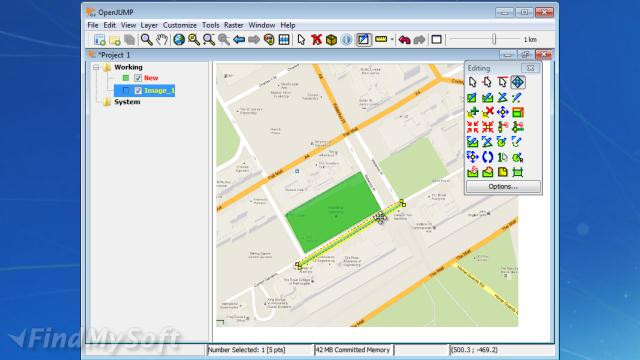Select the main toolbar Select Features arrow
Screen dimensions: 640x360
pos(301,40)
